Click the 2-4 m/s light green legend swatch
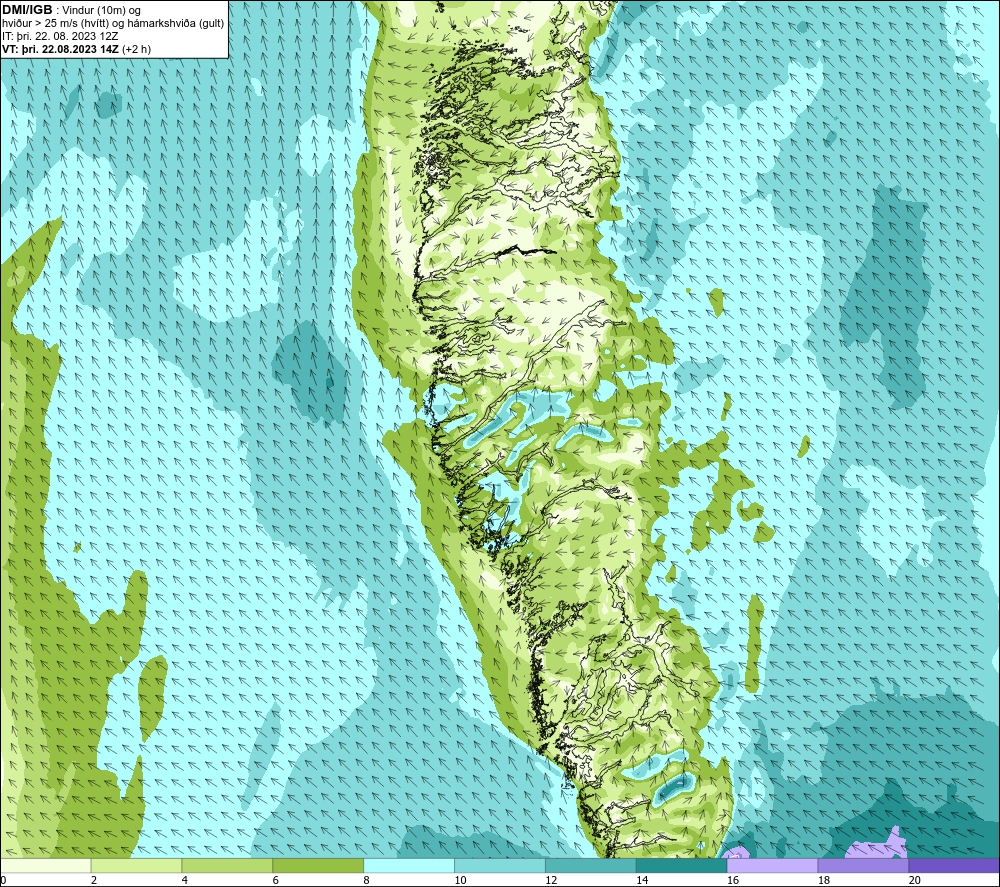 pos(136,866)
